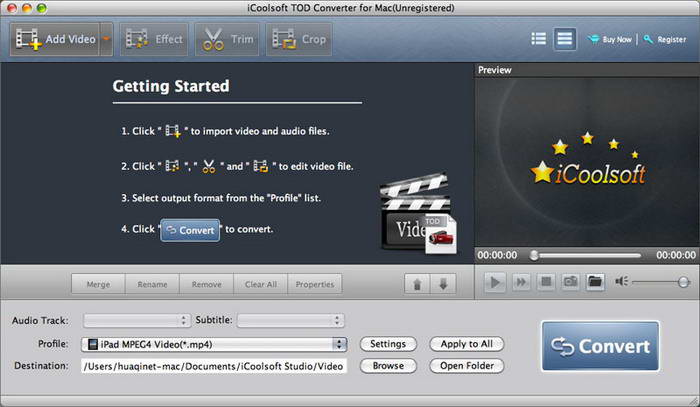This screenshot has height=407, width=700.
Task: Move selected item up in list
Action: pos(417,284)
